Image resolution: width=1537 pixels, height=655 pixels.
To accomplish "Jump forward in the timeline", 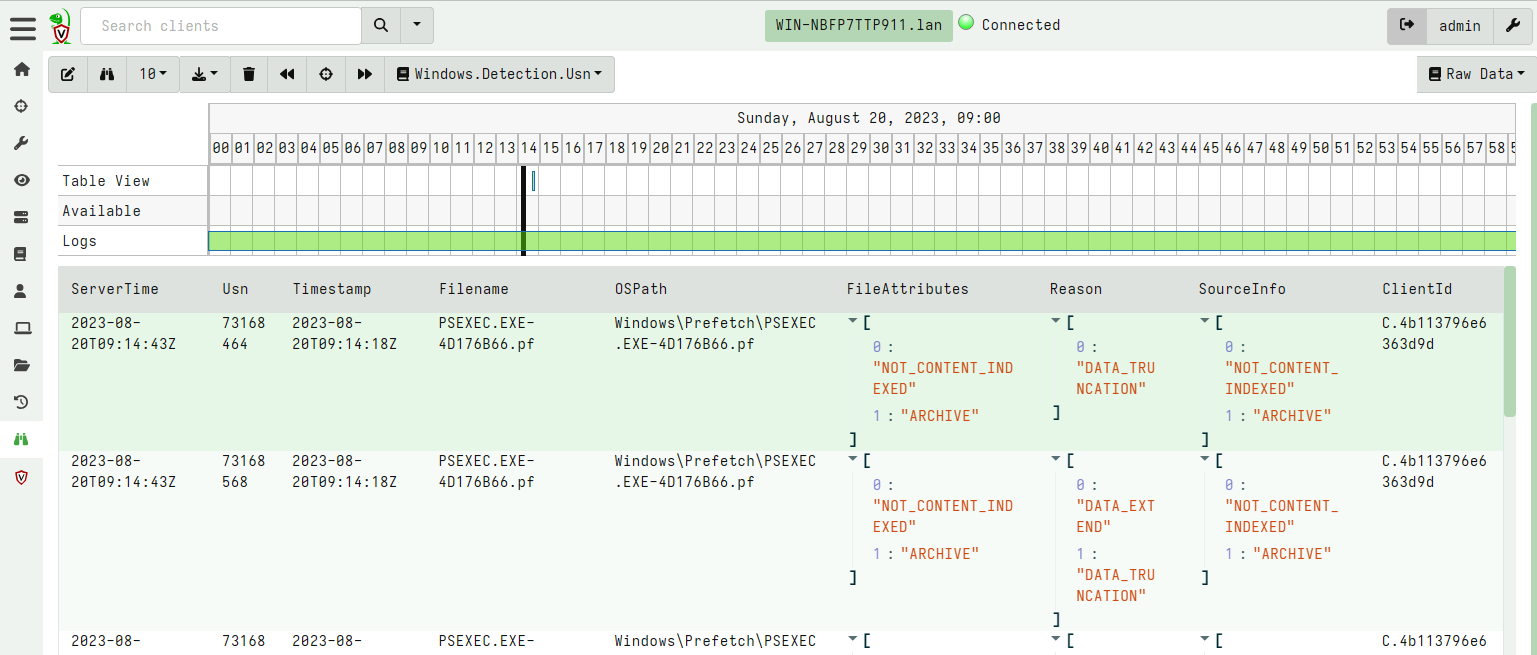I will coord(365,74).
